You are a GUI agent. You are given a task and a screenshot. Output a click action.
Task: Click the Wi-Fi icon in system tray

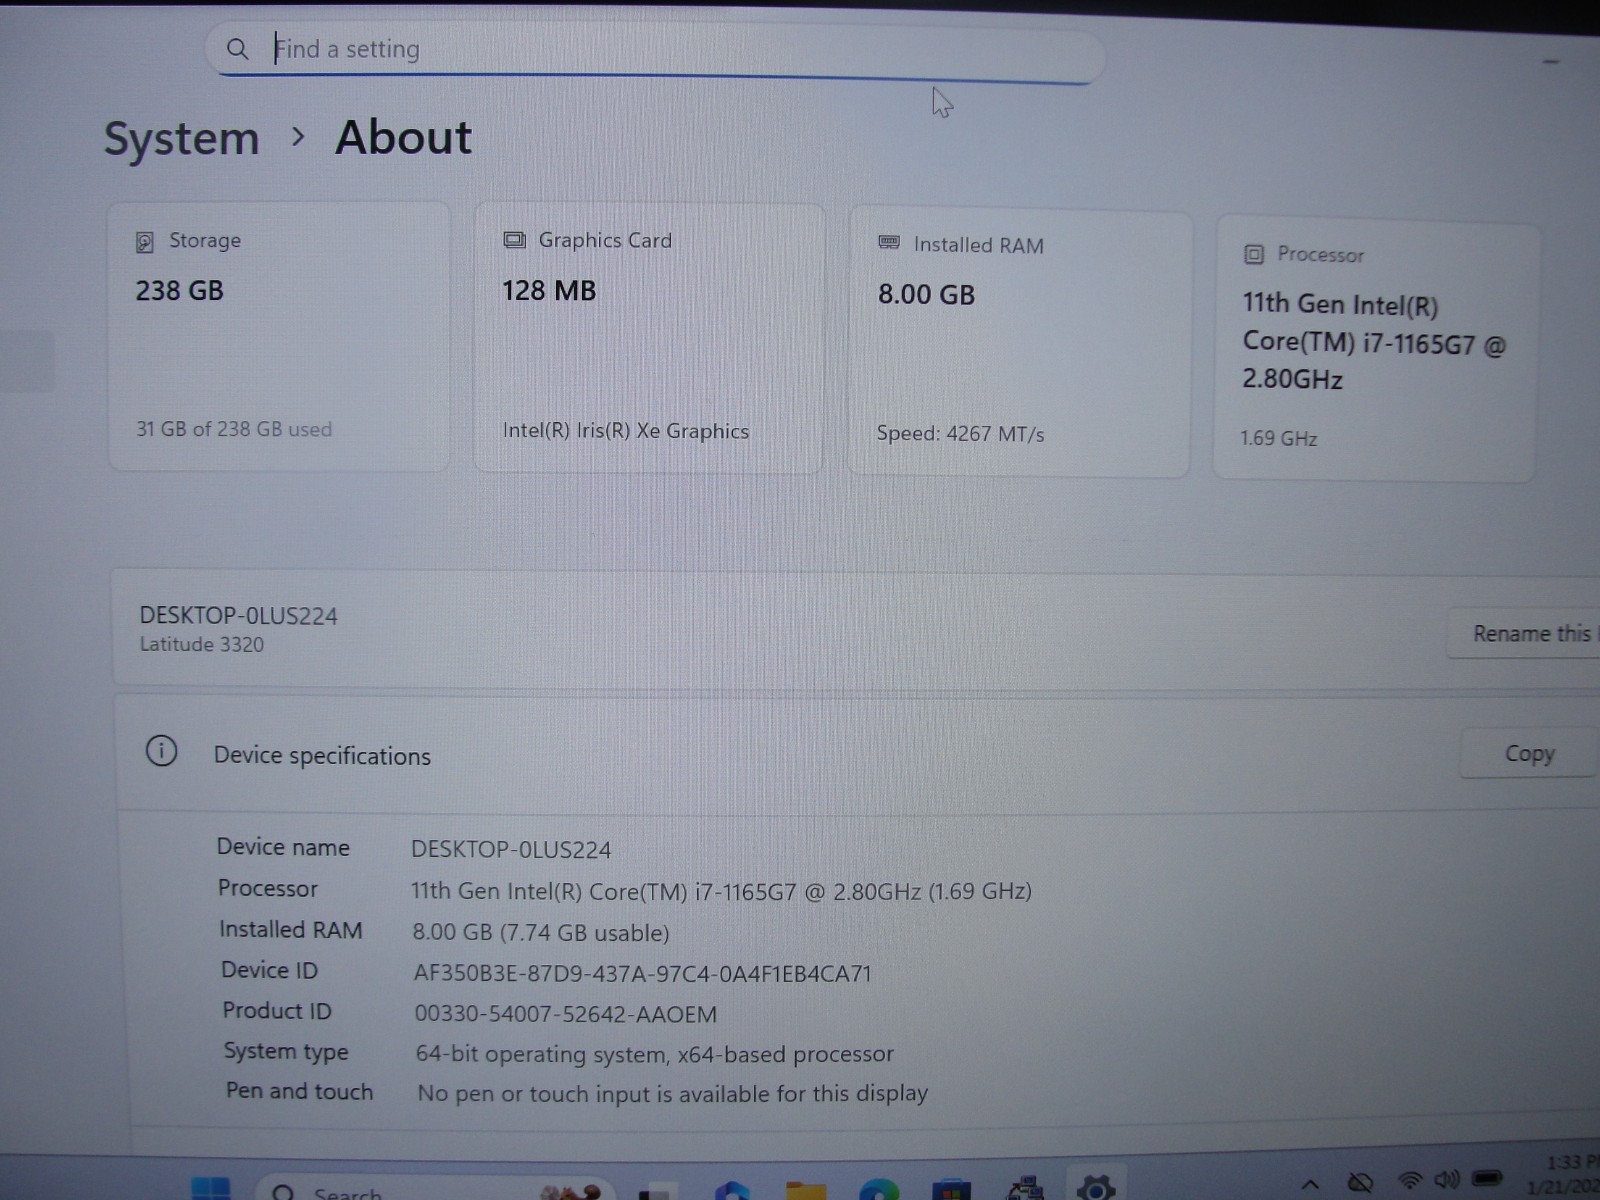(1409, 1181)
